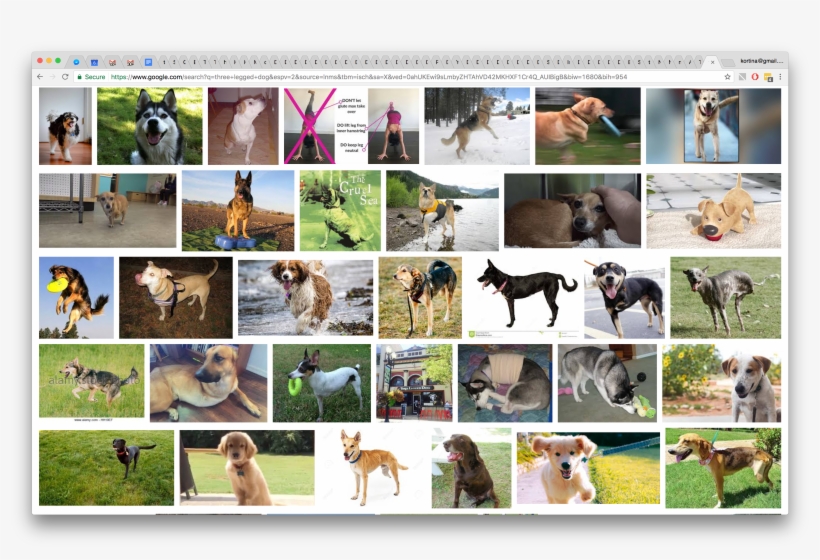Open the red Opera-style extension icon

[755, 77]
